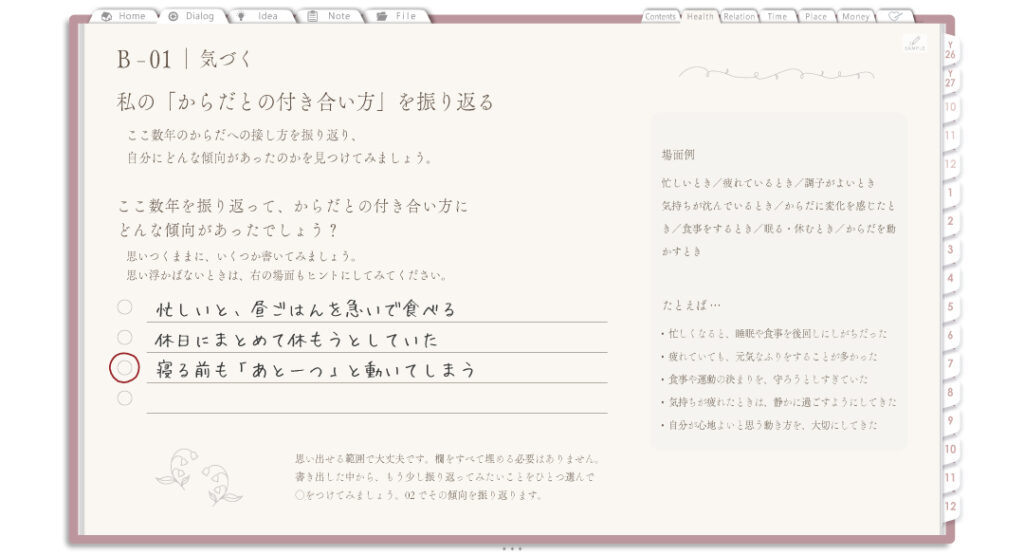Go to the Contents tab
The image size is (1024, 555).
pyautogui.click(x=660, y=16)
